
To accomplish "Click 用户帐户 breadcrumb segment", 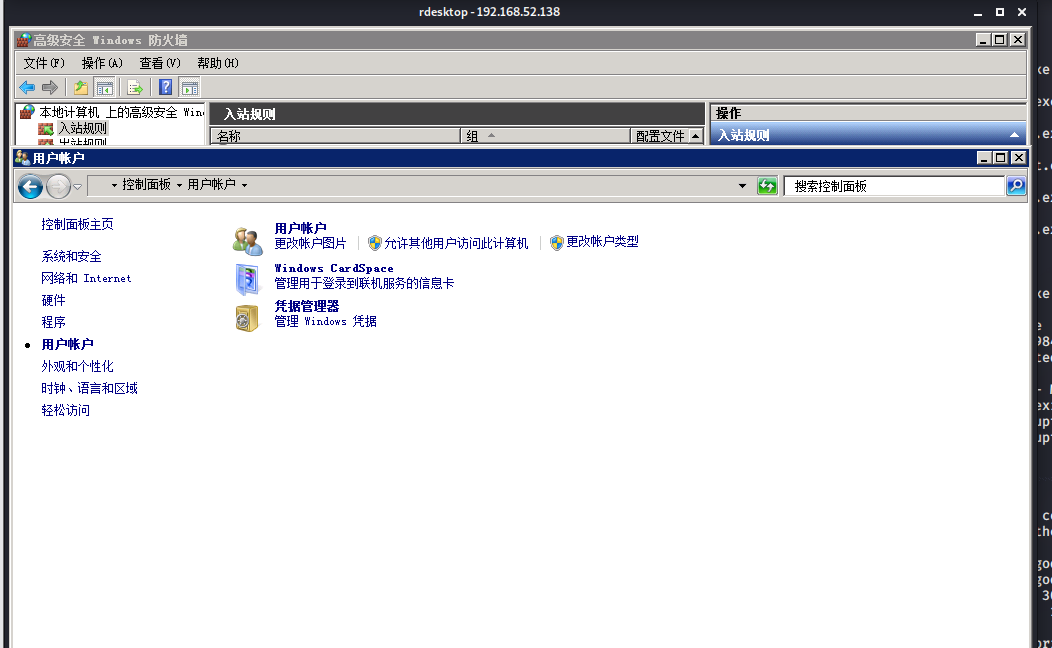I will pos(211,184).
